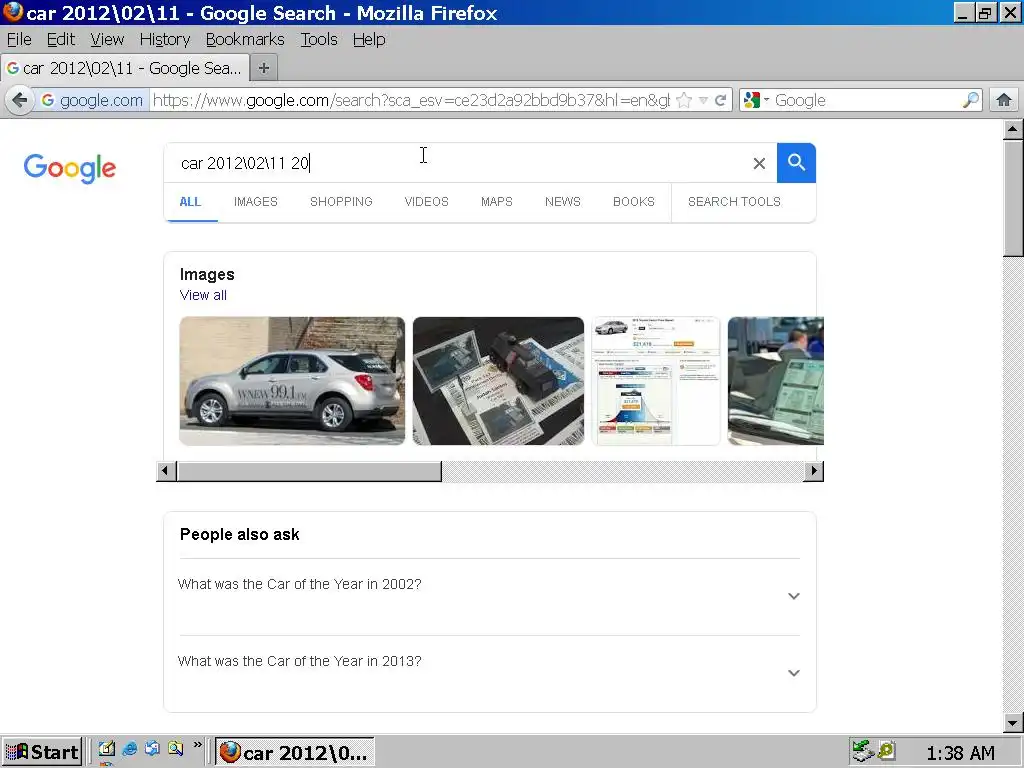1024x768 pixels.
Task: Open the History menu
Action: coord(165,40)
